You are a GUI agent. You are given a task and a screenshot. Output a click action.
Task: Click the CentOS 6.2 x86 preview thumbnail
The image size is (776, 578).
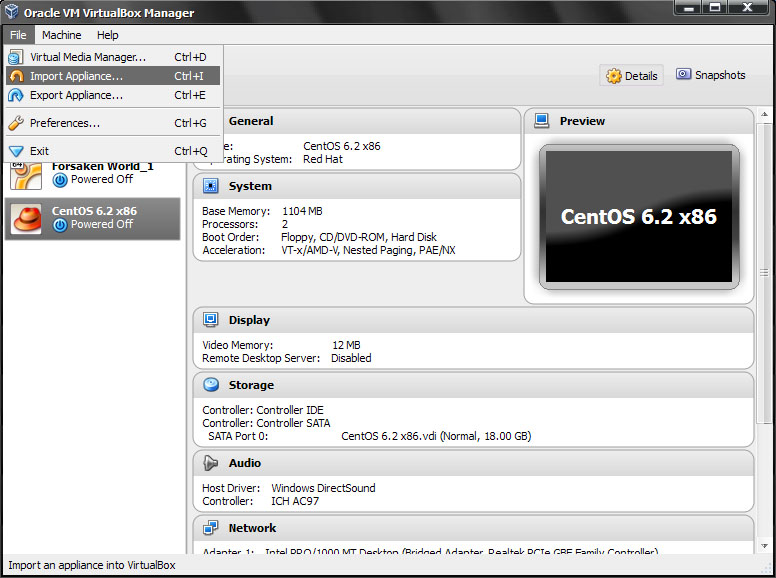coord(639,217)
